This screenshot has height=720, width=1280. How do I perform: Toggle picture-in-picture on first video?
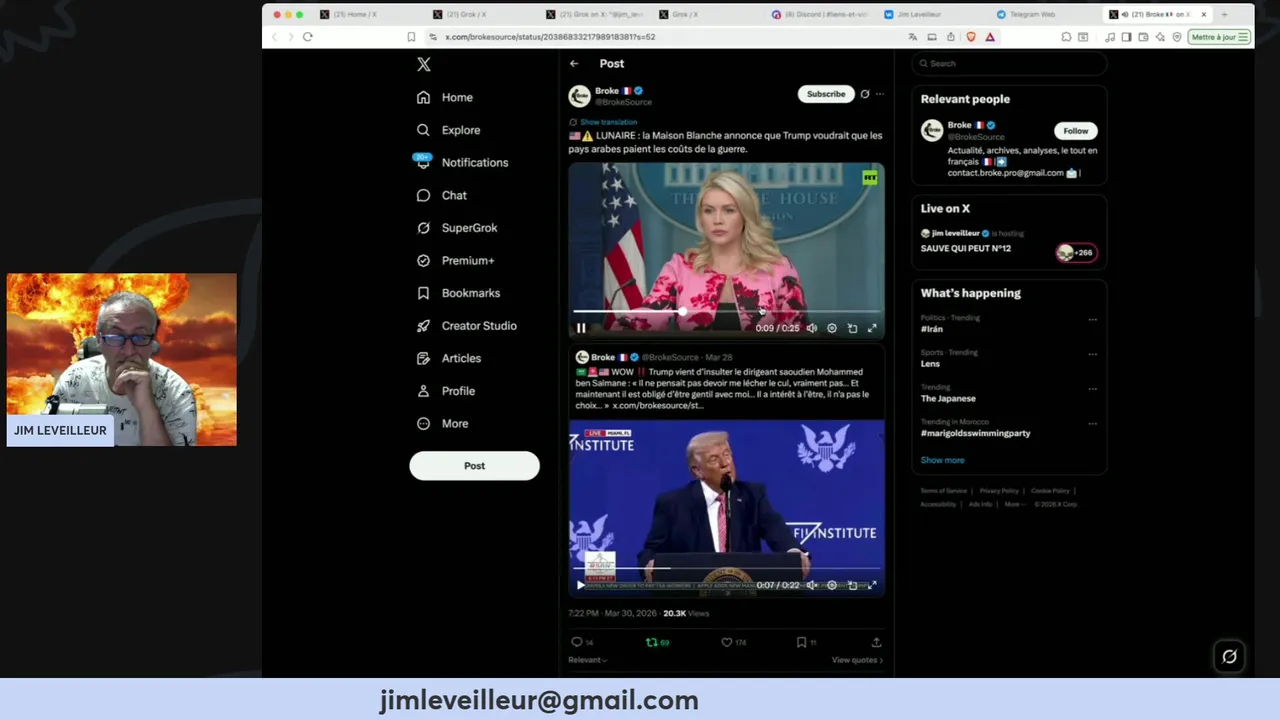[x=852, y=328]
